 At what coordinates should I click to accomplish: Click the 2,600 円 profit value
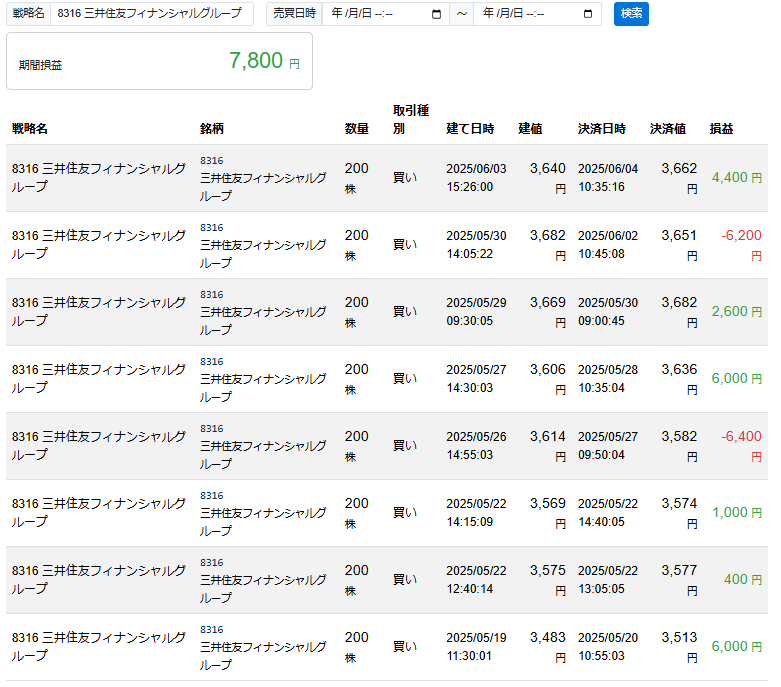(737, 311)
